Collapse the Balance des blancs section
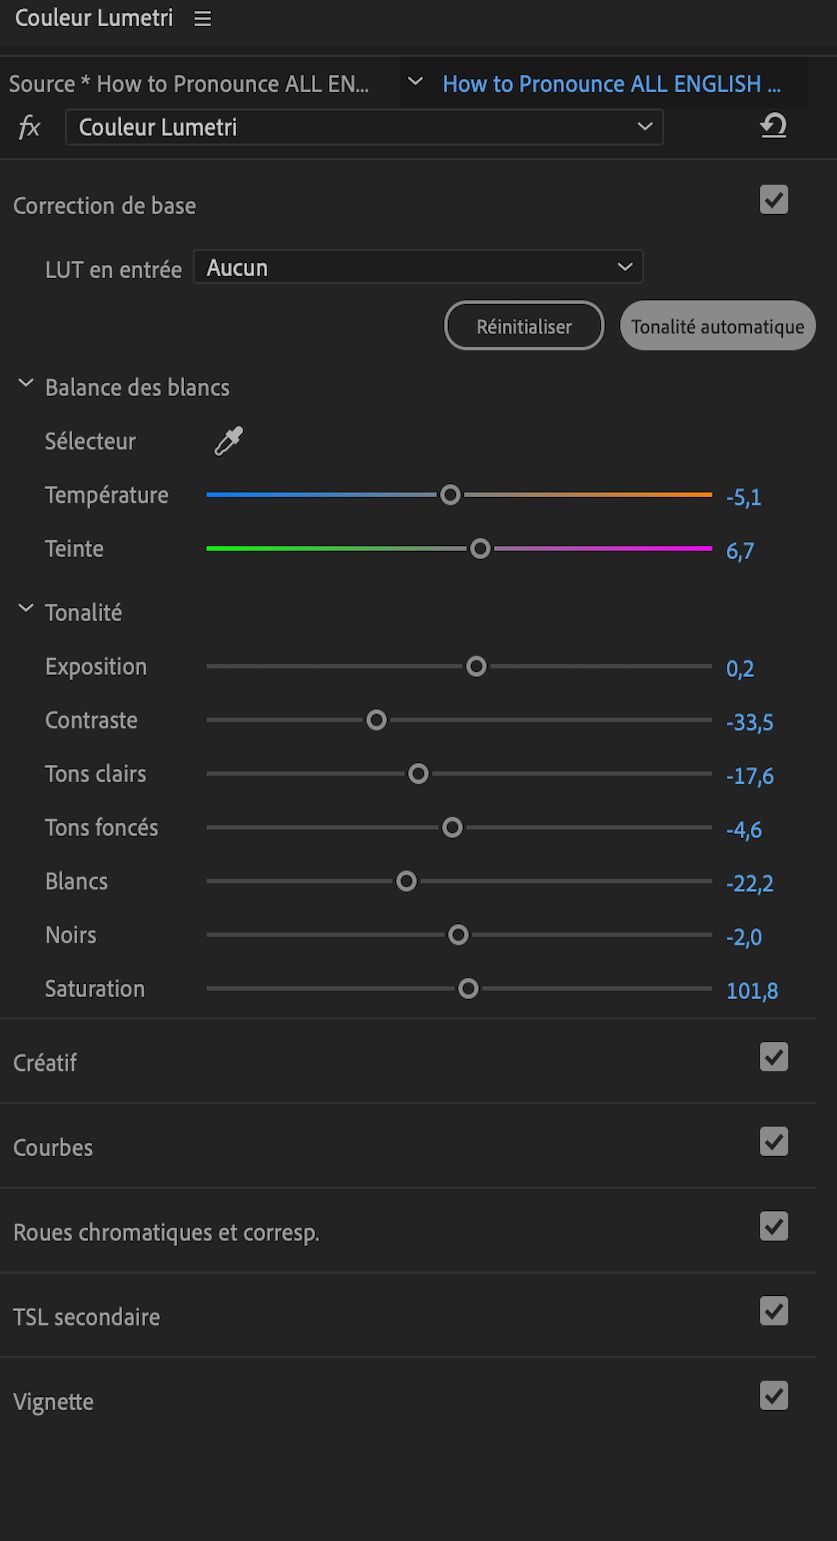Screen dimensions: 837x1541 tap(26, 385)
